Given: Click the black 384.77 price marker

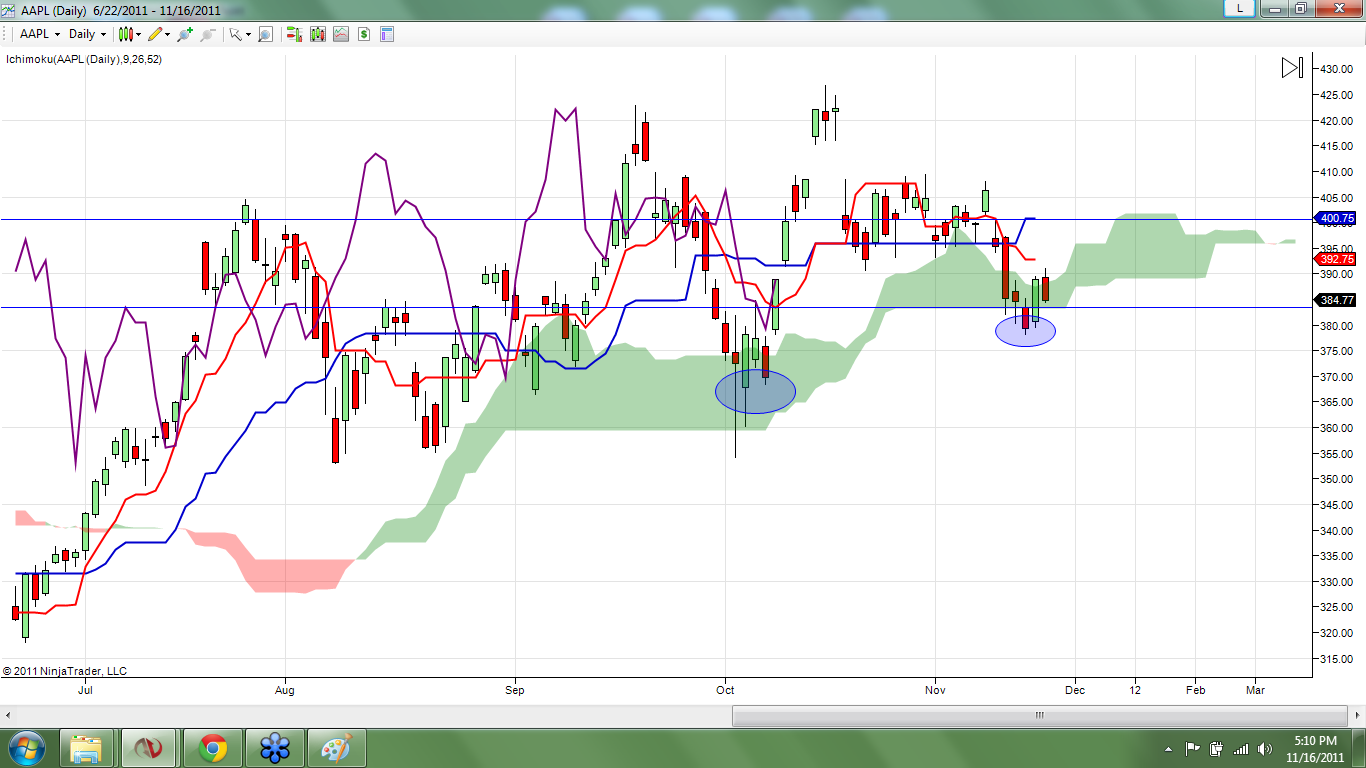Looking at the screenshot, I should (x=1337, y=299).
